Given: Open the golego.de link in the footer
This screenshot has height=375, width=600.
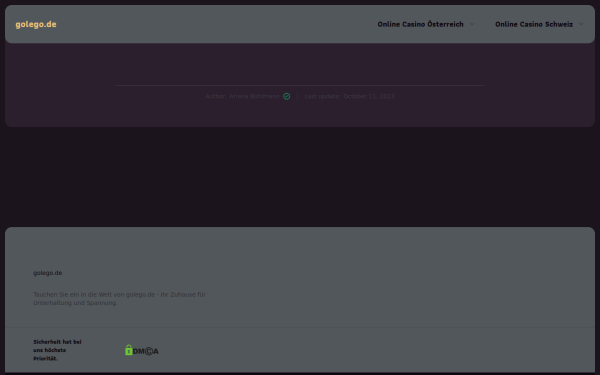Looking at the screenshot, I should [47, 273].
